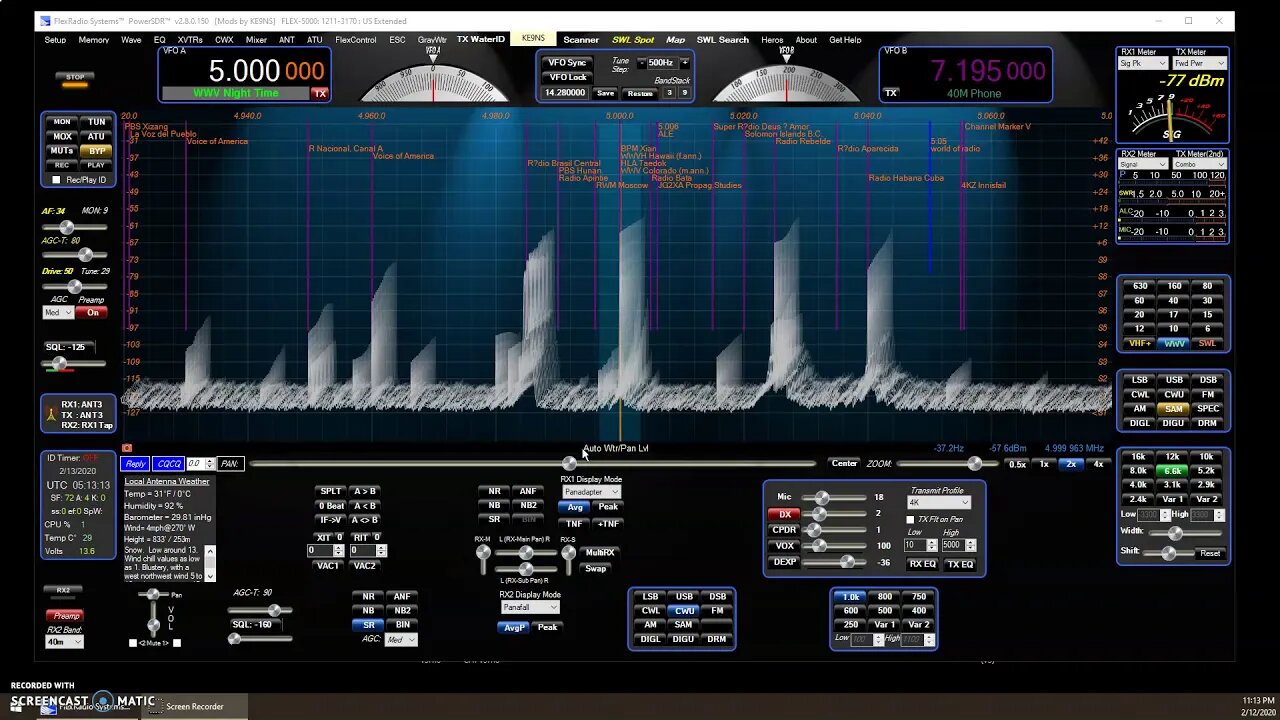
Task: Toggle the SPLT split button
Action: pos(331,491)
